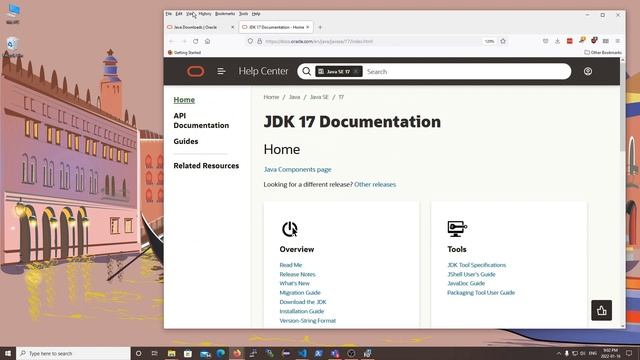The image size is (640, 360).
Task: Select JDK 17 Documentation tab
Action: (x=276, y=27)
